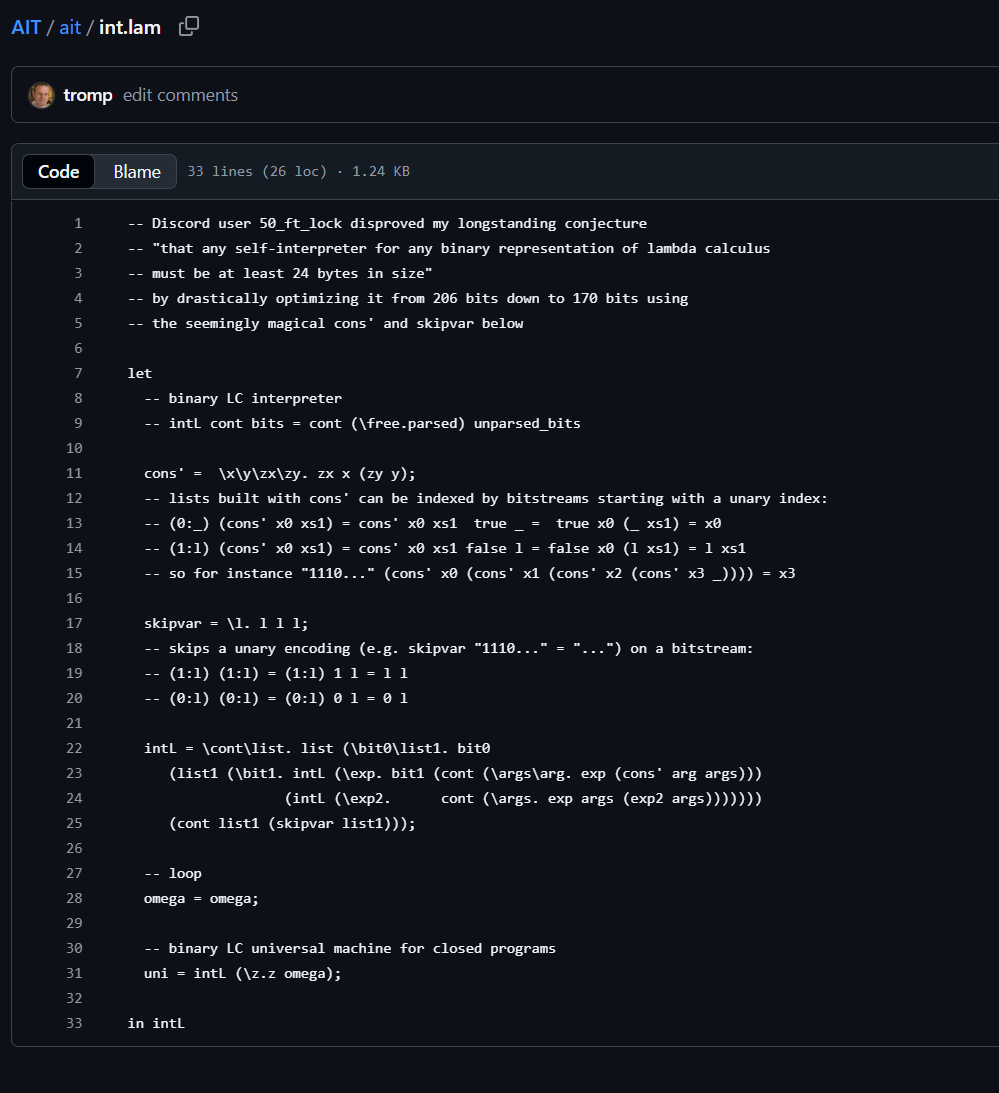Select line number 7 for the let line

tap(78, 373)
